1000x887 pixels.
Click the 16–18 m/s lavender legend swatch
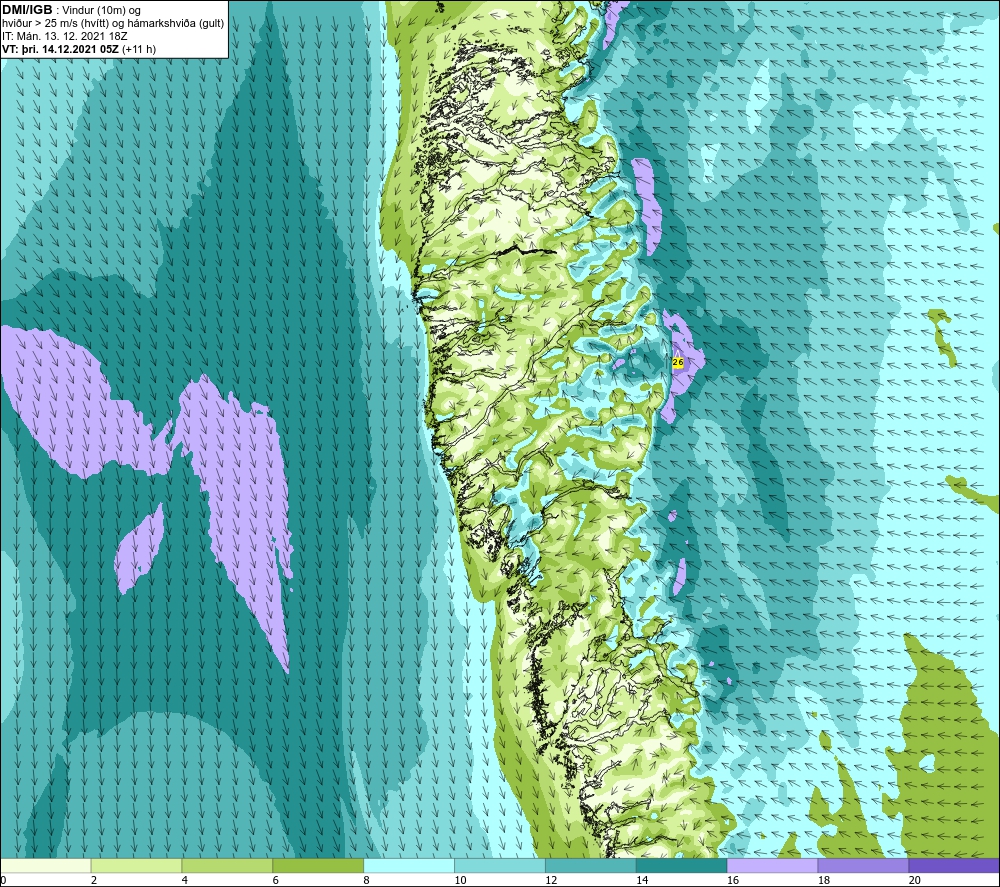772,866
